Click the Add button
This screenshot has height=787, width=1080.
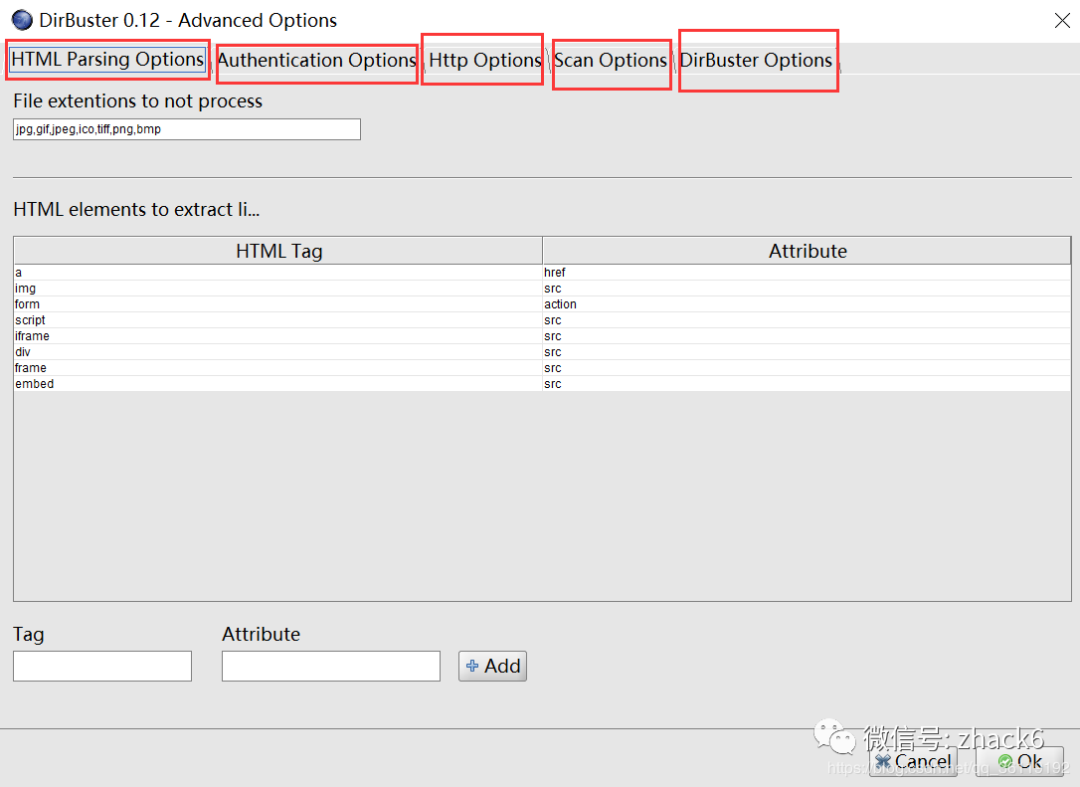pos(492,666)
